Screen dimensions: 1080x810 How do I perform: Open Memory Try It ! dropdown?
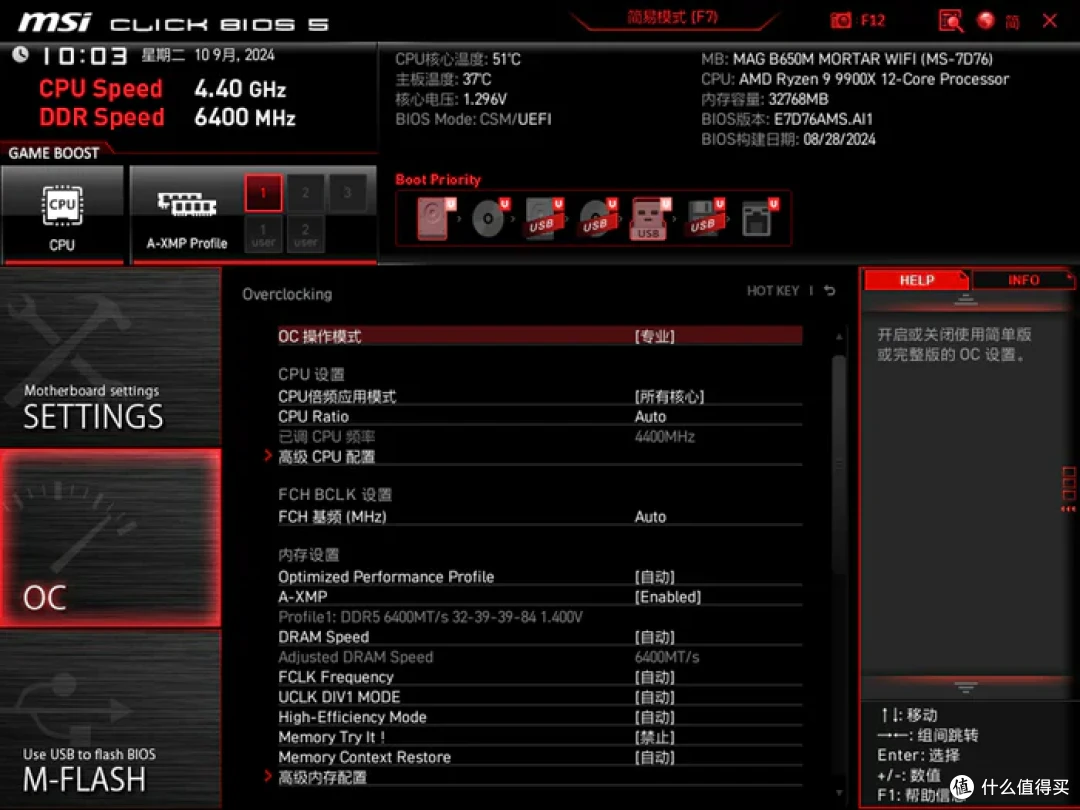pos(654,737)
